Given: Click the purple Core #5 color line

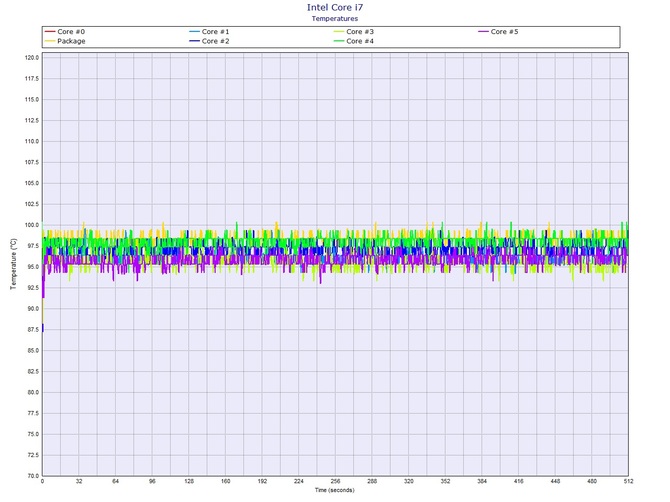Looking at the screenshot, I should coord(483,32).
